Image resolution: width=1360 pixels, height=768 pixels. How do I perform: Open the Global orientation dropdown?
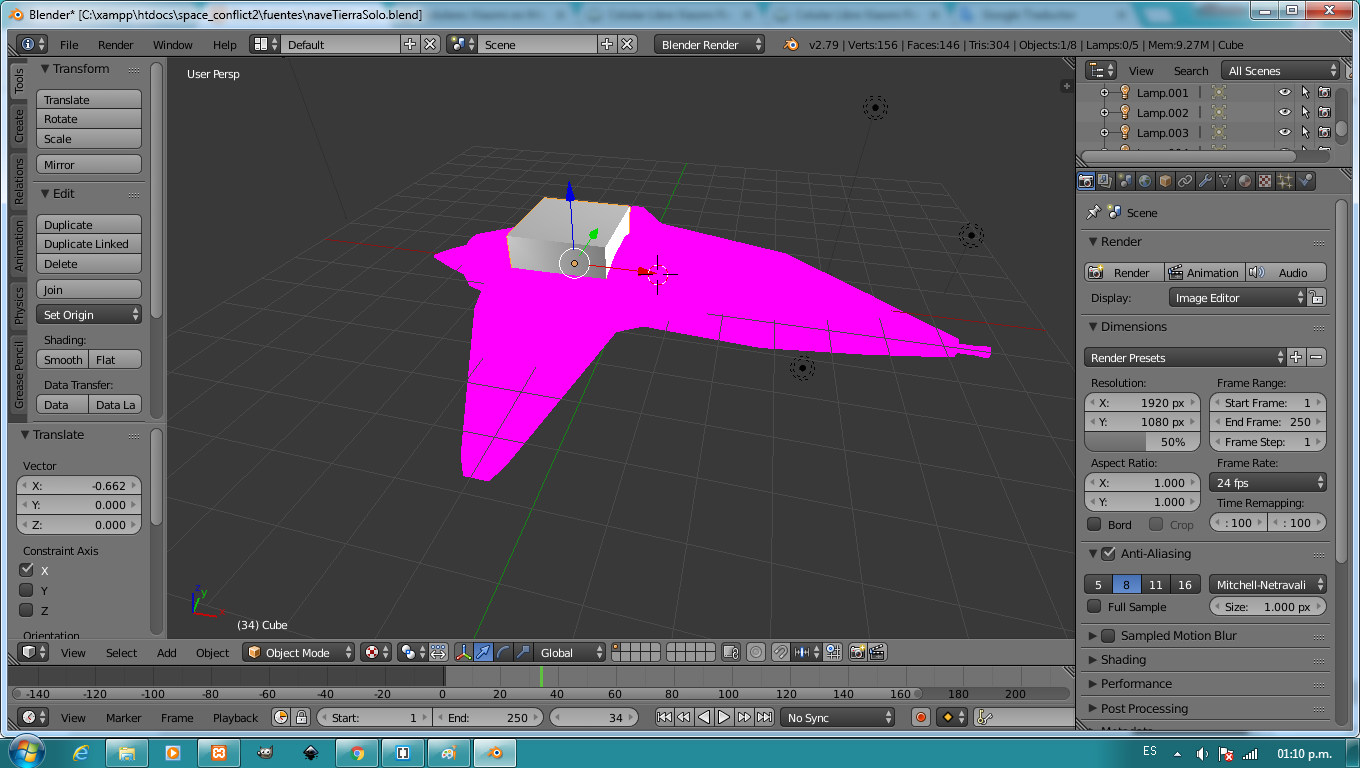(570, 652)
